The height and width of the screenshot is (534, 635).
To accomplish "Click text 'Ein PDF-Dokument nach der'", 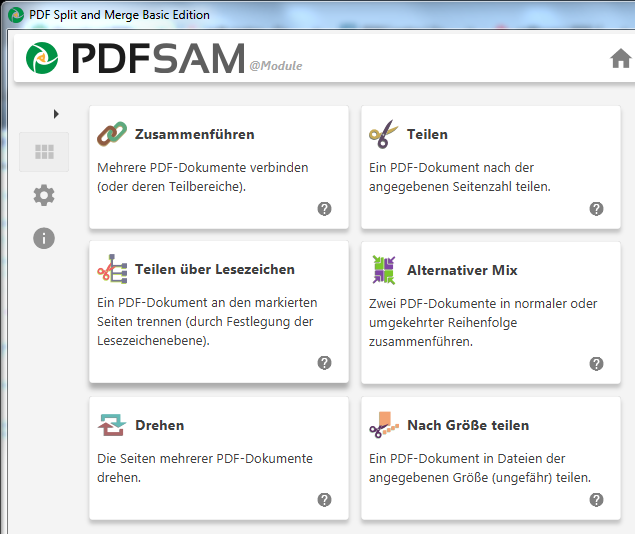I will point(451,167).
